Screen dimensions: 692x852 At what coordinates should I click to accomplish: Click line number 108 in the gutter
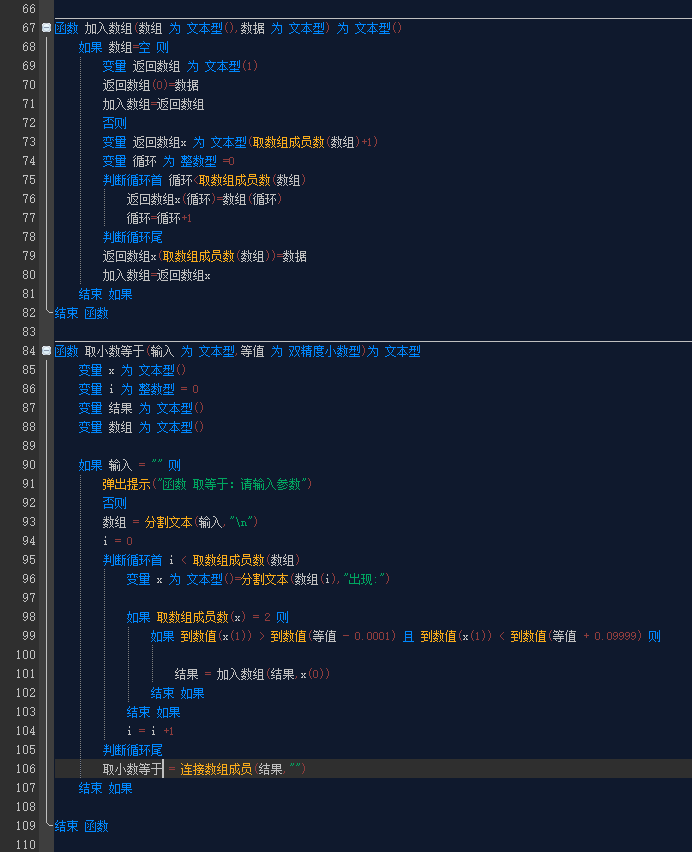pos(26,807)
